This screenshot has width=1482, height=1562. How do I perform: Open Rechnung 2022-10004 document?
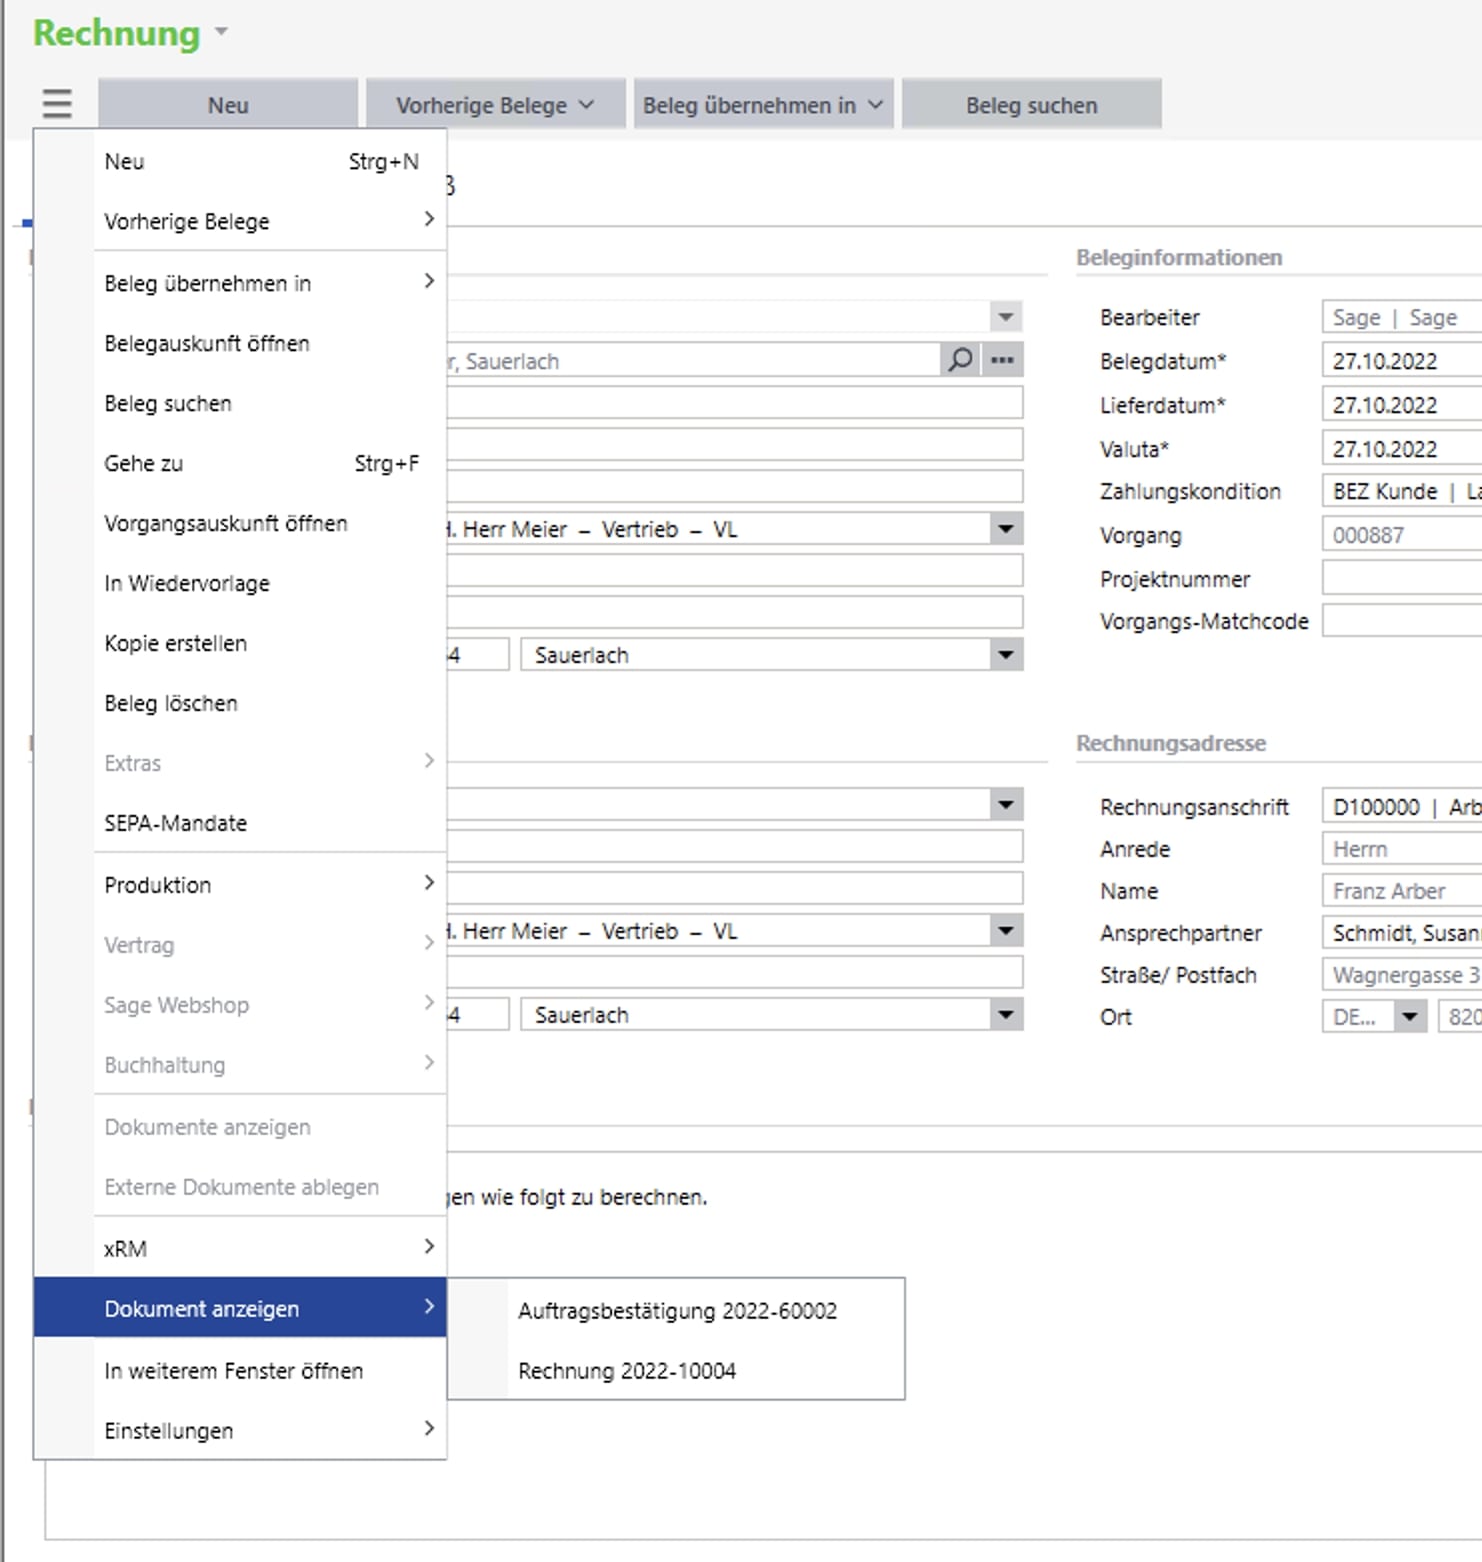click(627, 1371)
